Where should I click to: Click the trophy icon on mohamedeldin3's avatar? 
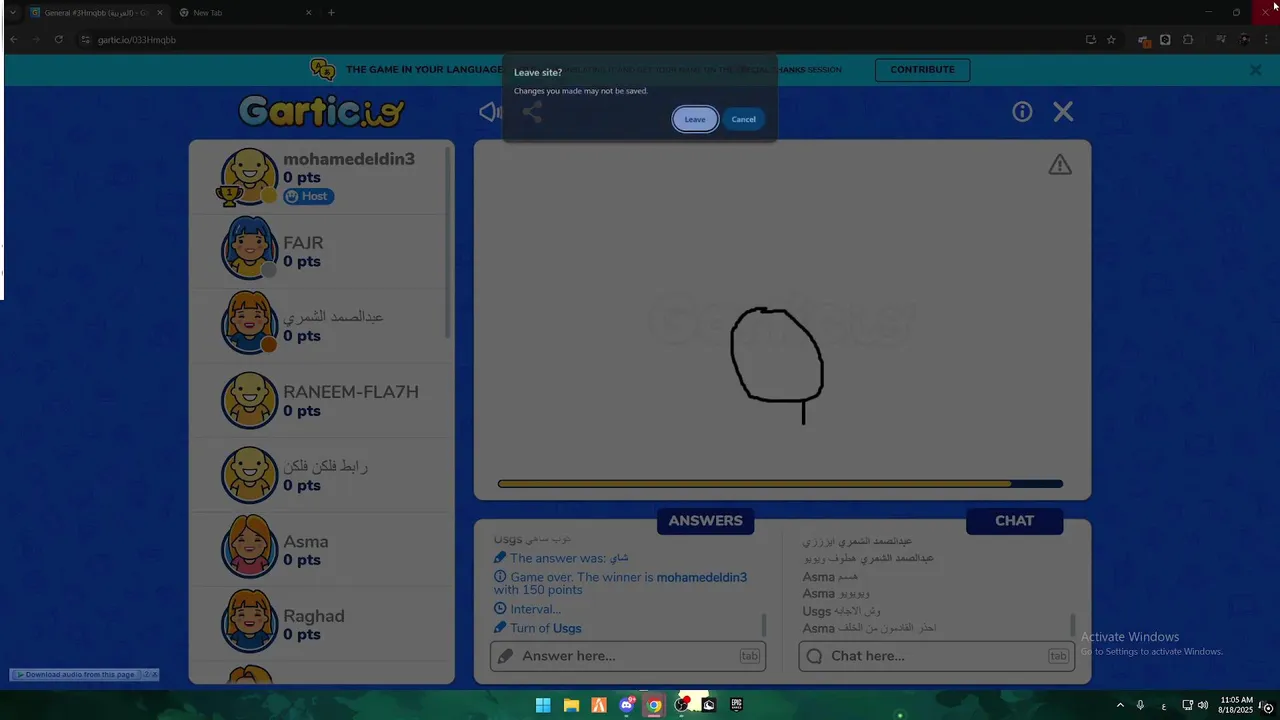click(x=228, y=194)
